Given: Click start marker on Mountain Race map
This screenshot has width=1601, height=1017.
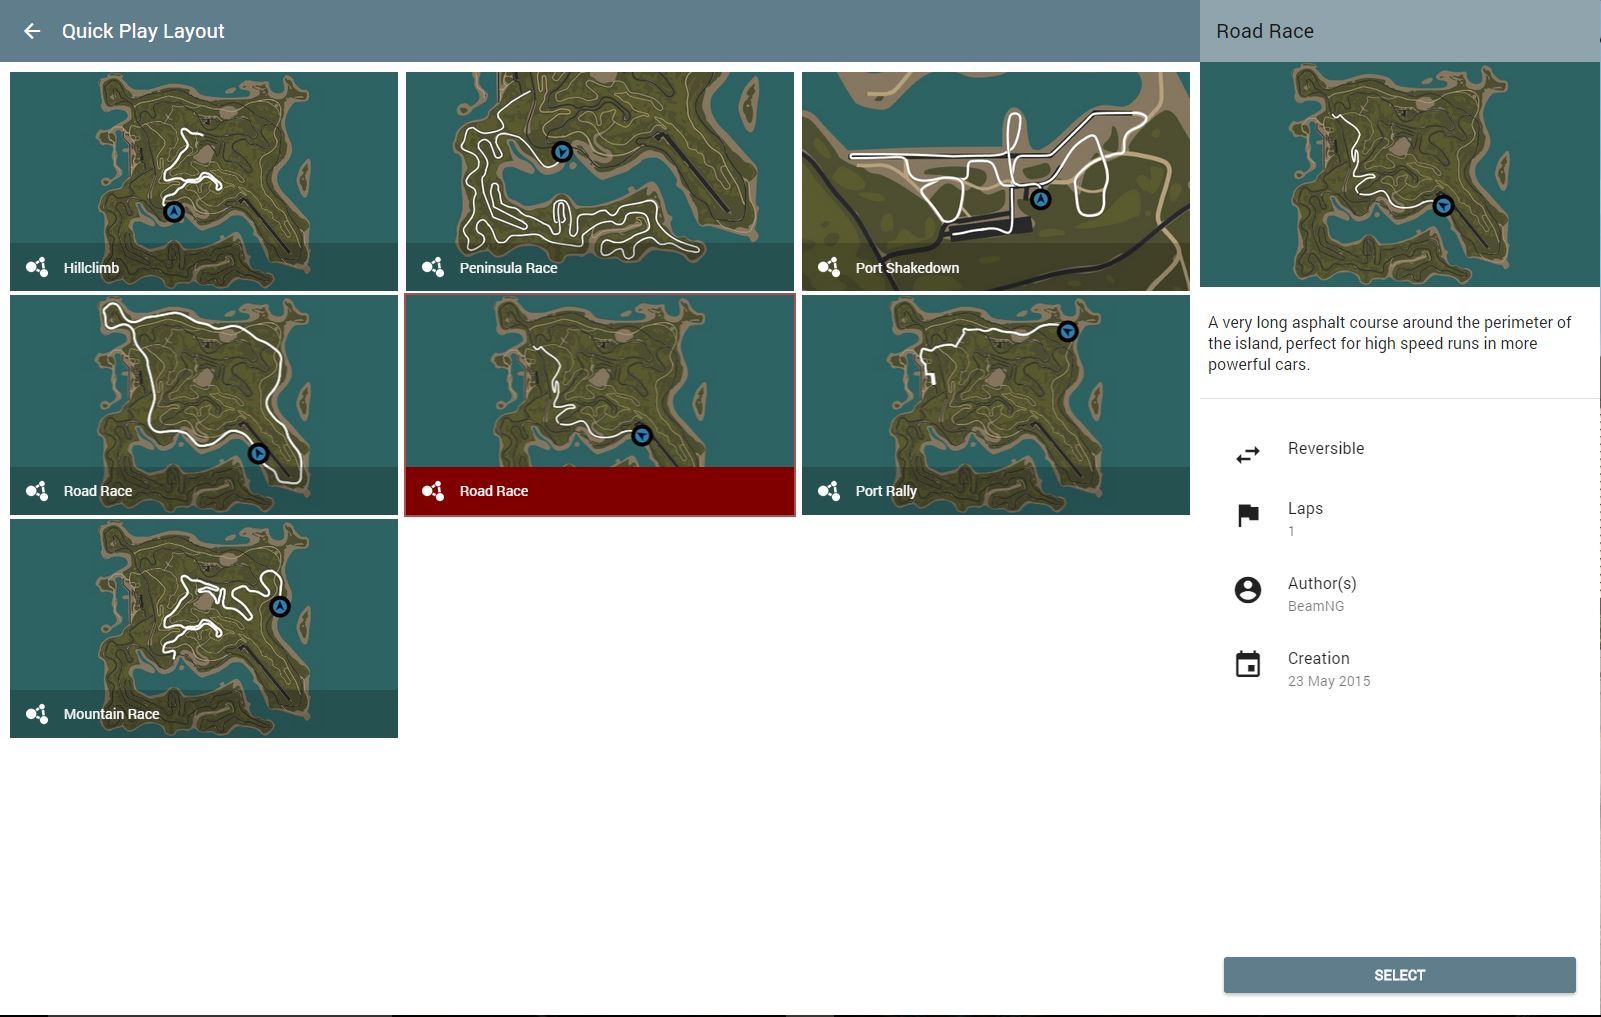Looking at the screenshot, I should [280, 607].
